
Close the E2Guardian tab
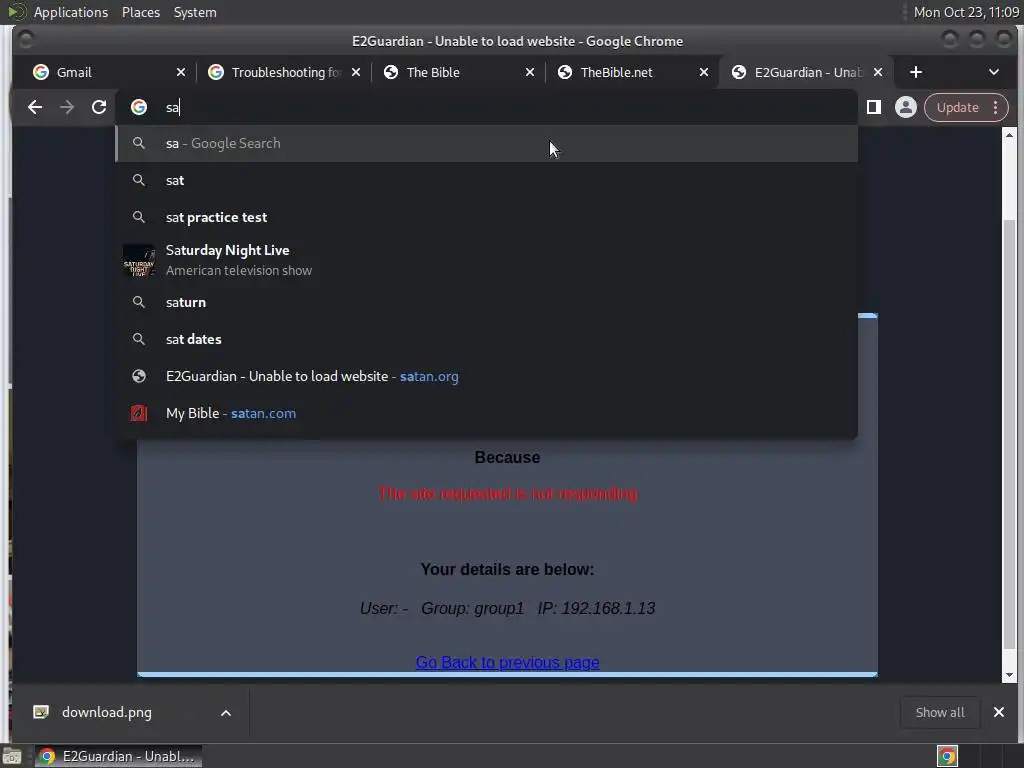[878, 72]
